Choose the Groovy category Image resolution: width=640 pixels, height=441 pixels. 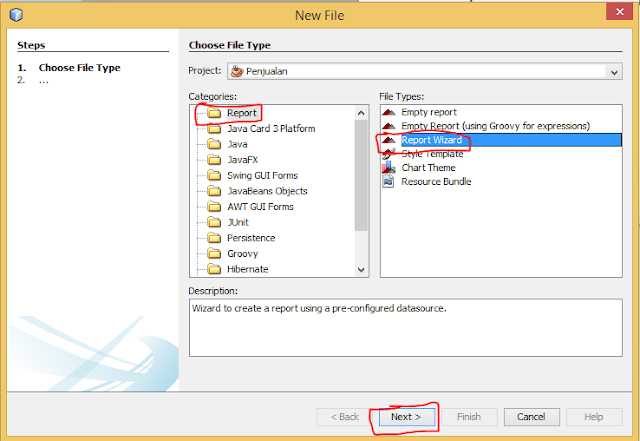point(242,254)
